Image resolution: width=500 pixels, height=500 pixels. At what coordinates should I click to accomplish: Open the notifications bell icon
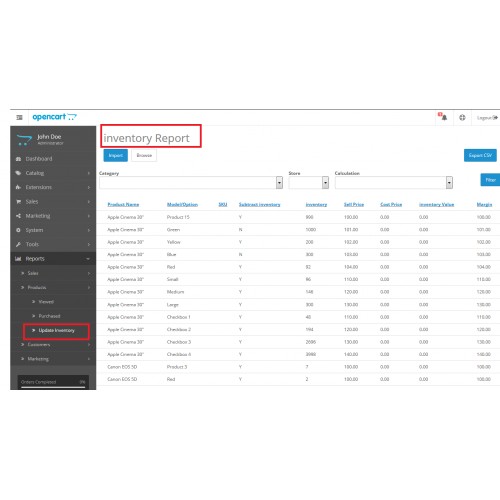click(x=444, y=117)
